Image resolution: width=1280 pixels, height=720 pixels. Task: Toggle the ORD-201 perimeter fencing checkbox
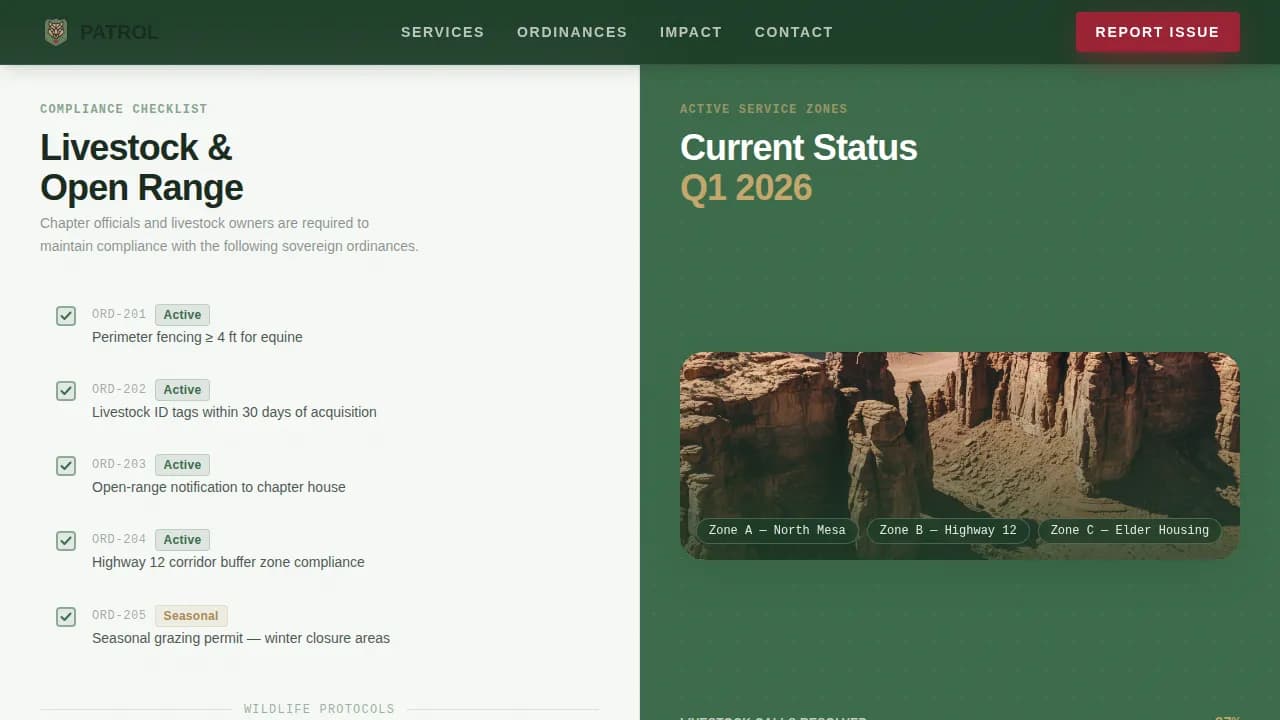(x=66, y=316)
